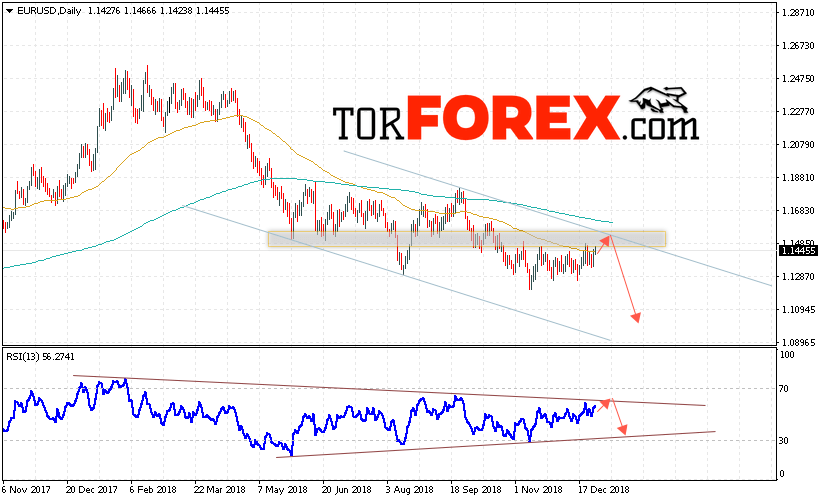Select the 7 May 2018 date label
Screen dimensions: 822x501
(283, 490)
